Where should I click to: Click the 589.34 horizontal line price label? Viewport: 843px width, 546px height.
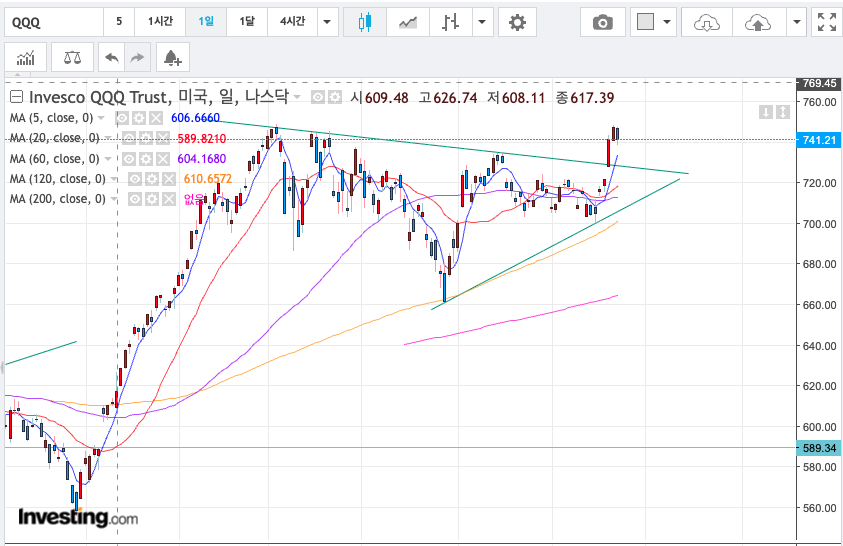coord(819,448)
